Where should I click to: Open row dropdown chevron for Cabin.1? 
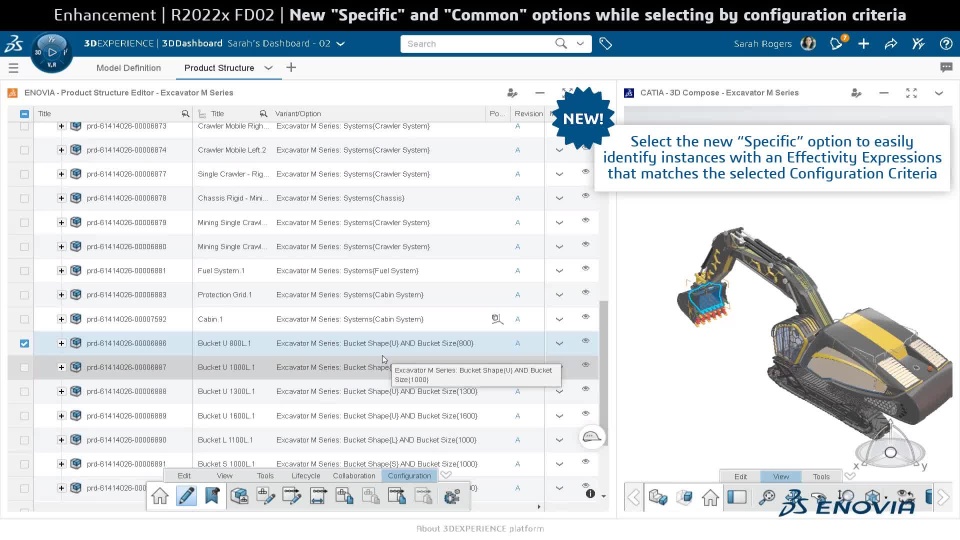point(559,319)
